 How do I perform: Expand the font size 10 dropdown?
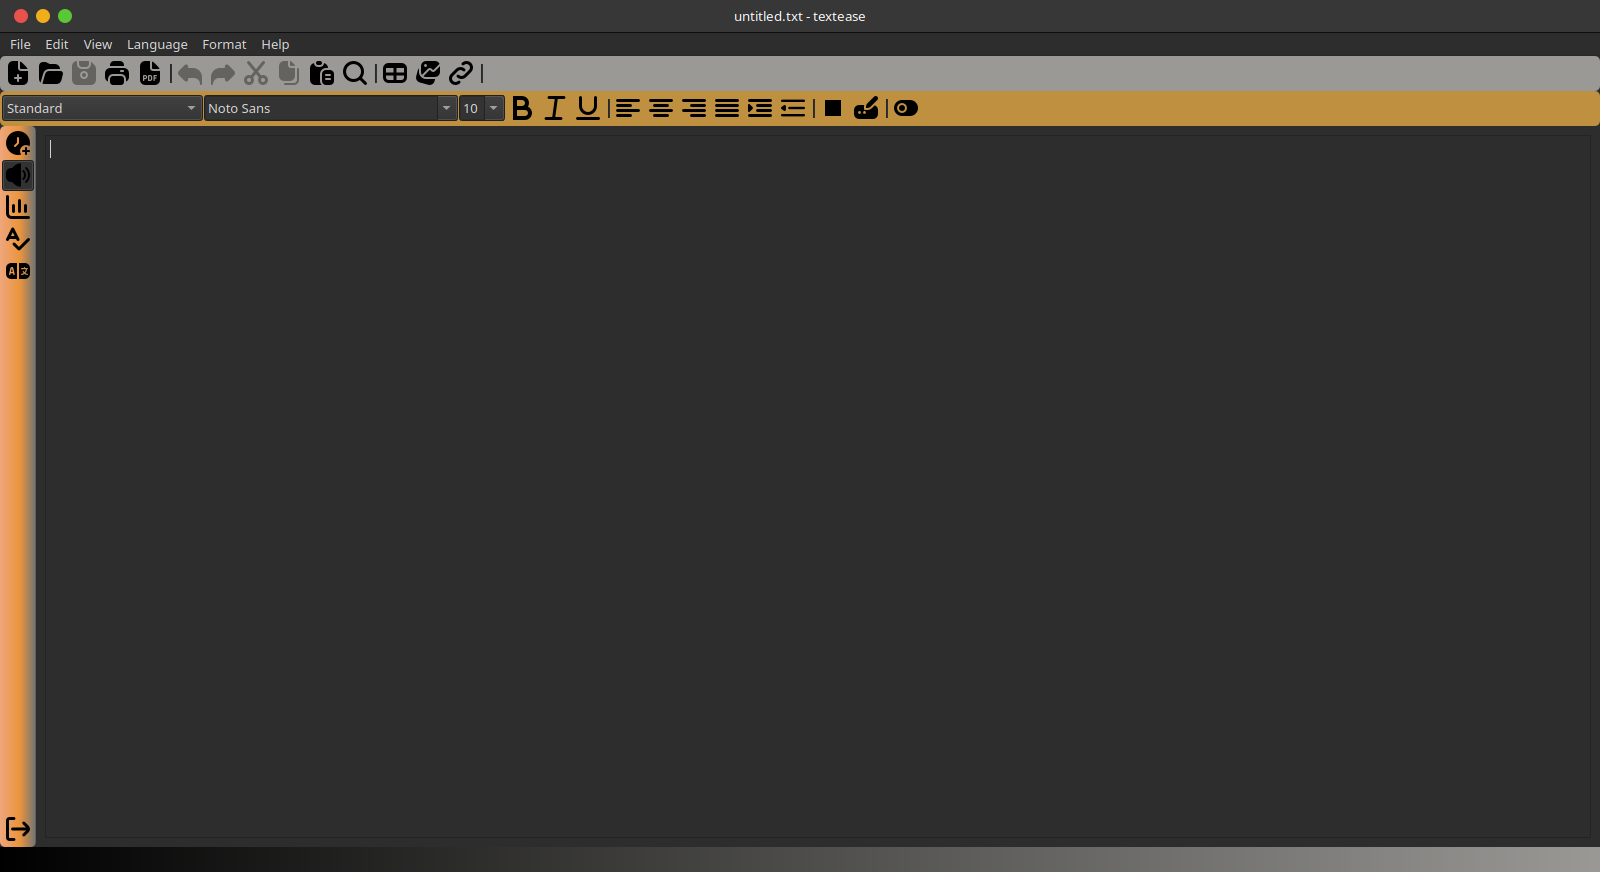click(482, 108)
